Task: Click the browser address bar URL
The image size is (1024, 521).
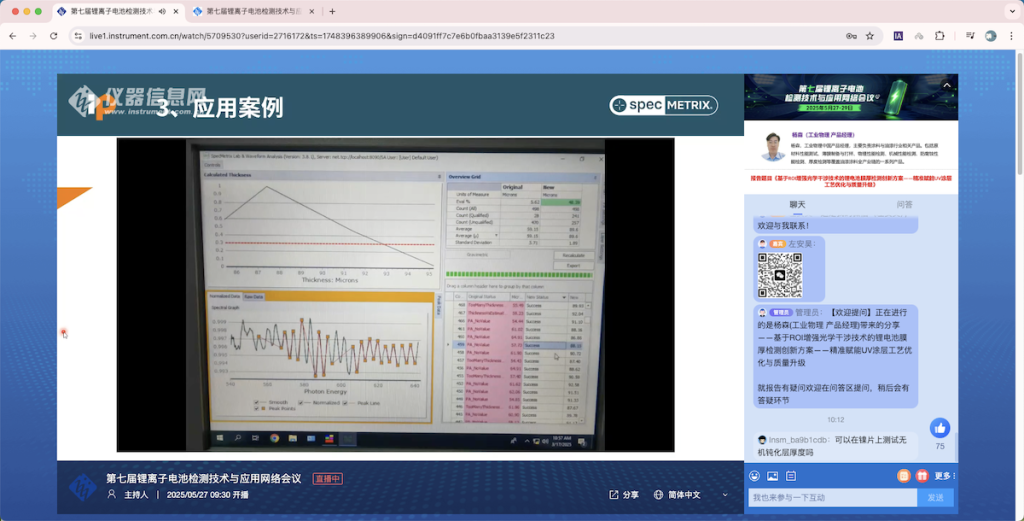Action: click(322, 36)
